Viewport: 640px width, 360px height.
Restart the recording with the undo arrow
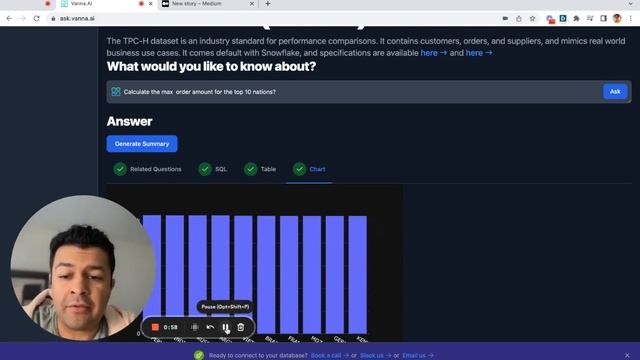tap(210, 327)
